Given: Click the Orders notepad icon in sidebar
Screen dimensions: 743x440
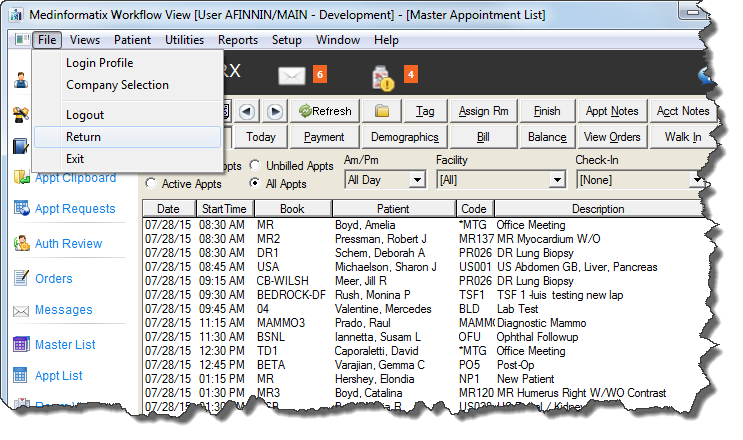Looking at the screenshot, I should [21, 279].
